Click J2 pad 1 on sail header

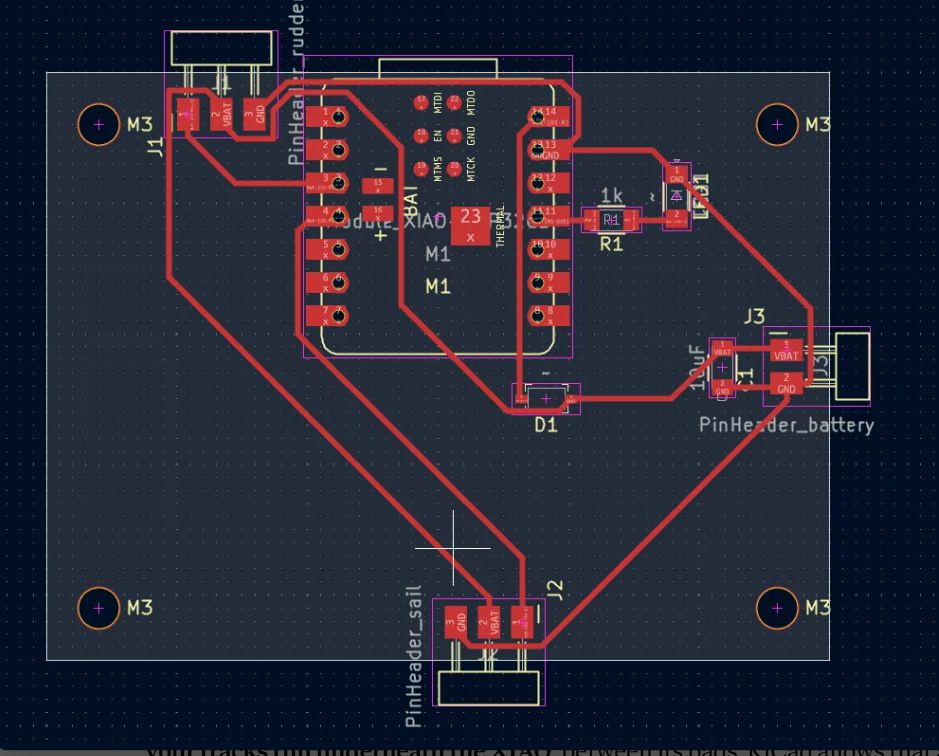coord(522,622)
